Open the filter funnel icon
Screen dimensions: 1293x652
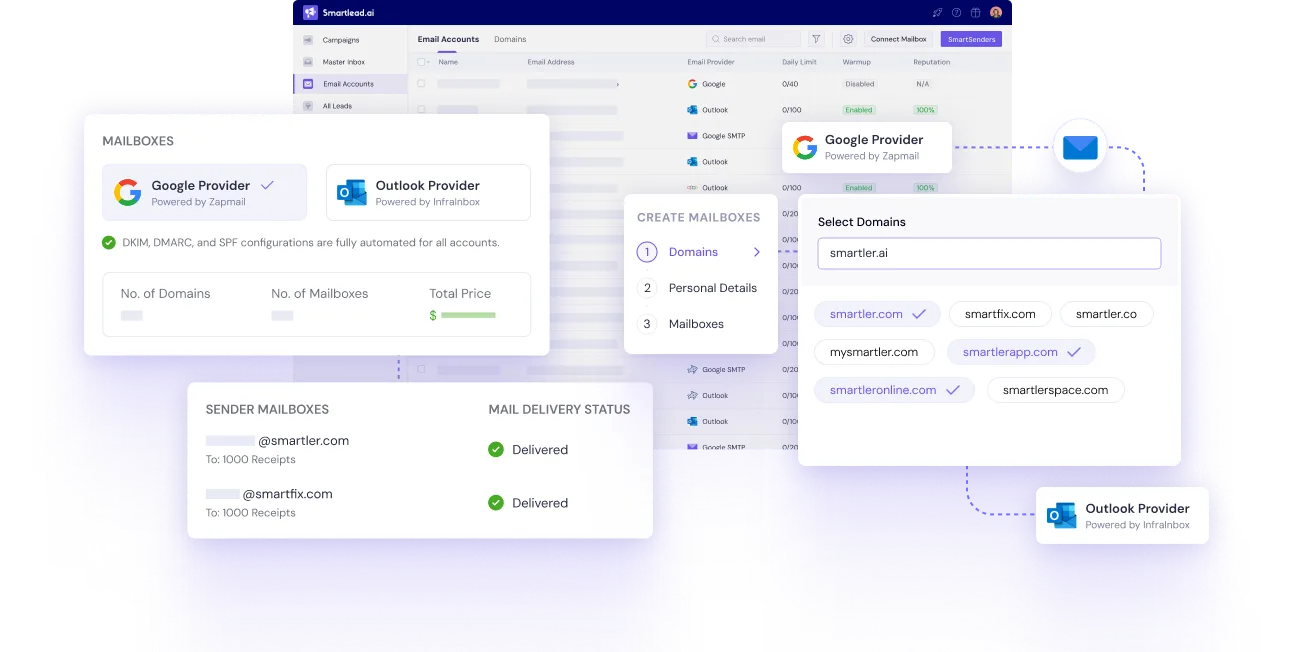816,39
